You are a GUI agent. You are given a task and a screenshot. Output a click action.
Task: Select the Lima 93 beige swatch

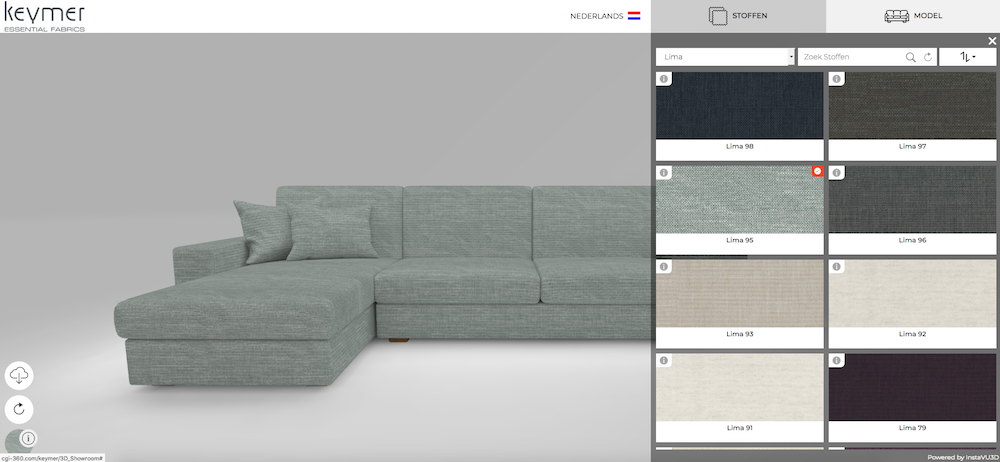(740, 293)
